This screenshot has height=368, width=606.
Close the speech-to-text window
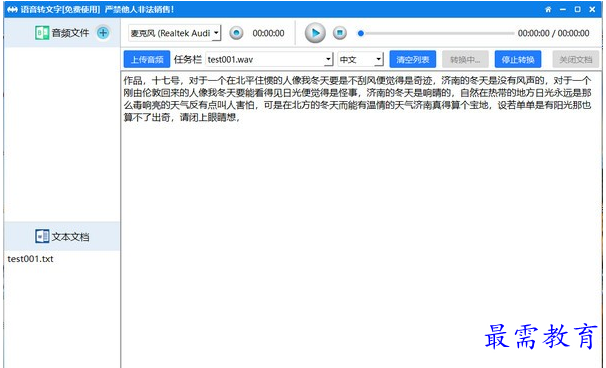[x=592, y=9]
